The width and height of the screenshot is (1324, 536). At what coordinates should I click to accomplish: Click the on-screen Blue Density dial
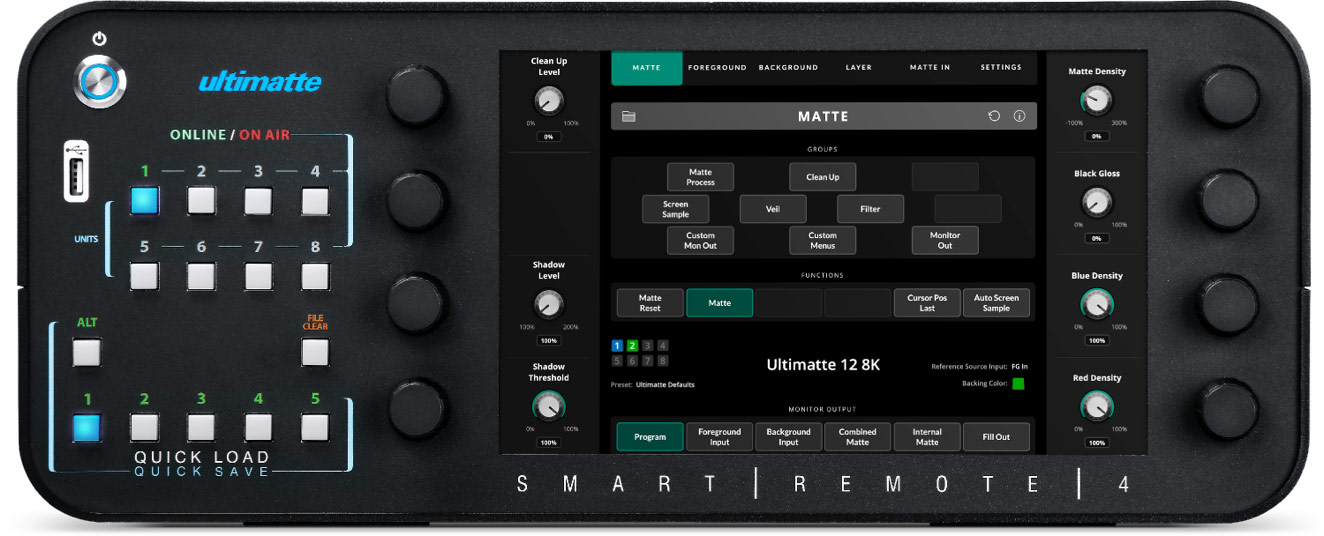[1097, 304]
